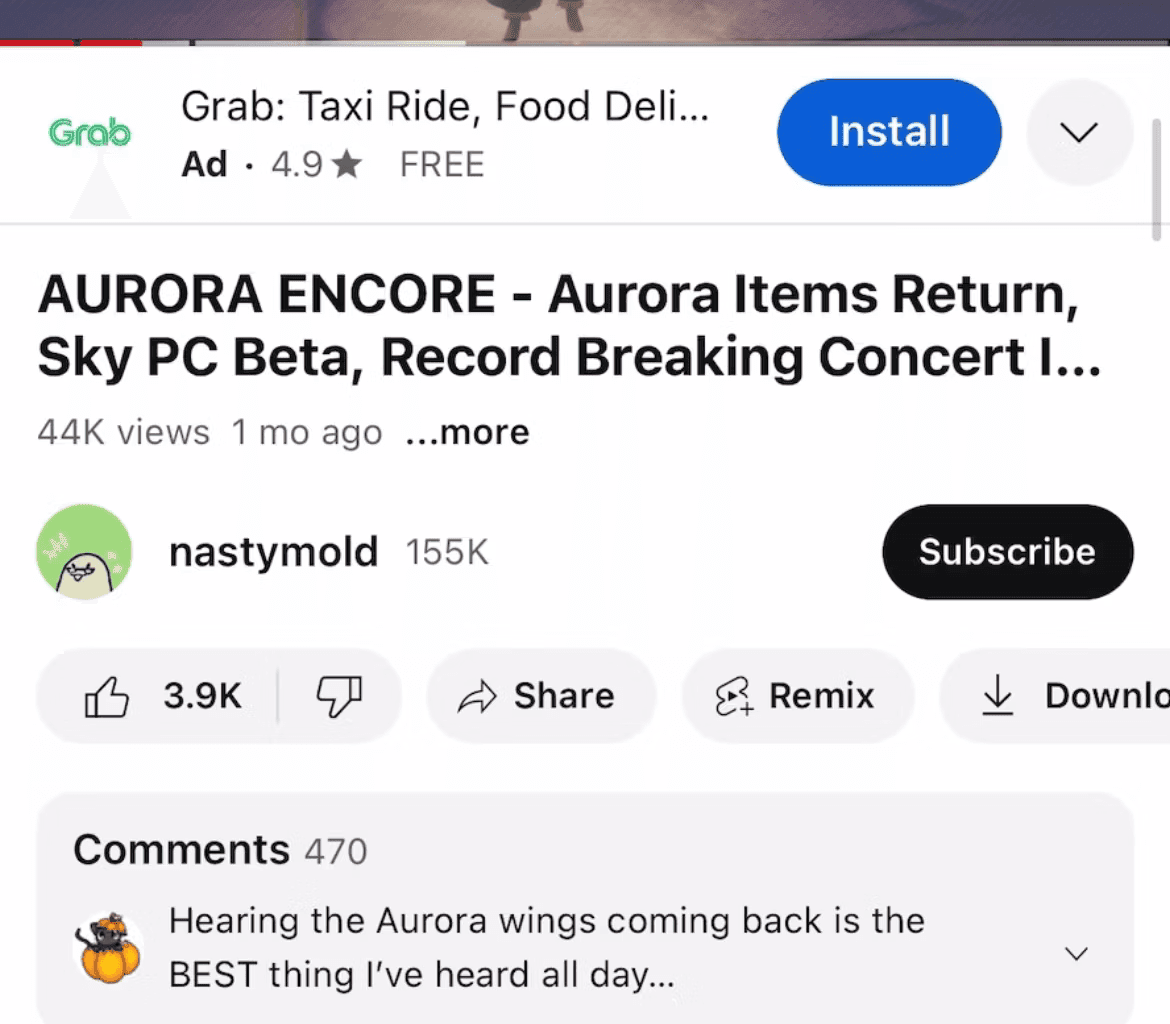Install the Grab app

(x=889, y=132)
